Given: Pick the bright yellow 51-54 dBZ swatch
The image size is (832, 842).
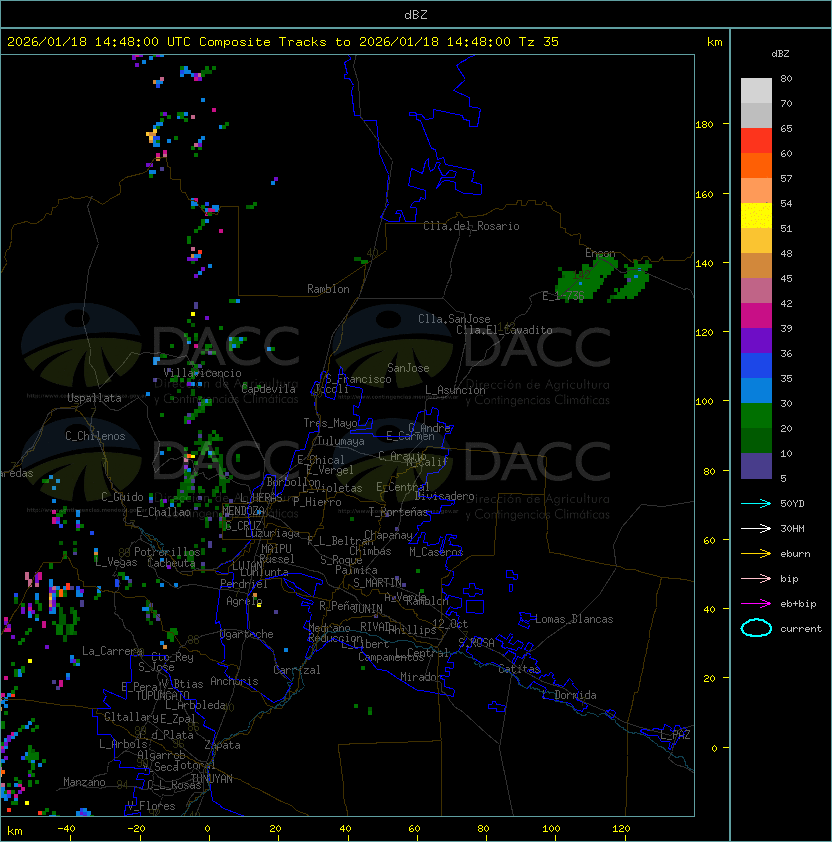Looking at the screenshot, I should [756, 215].
